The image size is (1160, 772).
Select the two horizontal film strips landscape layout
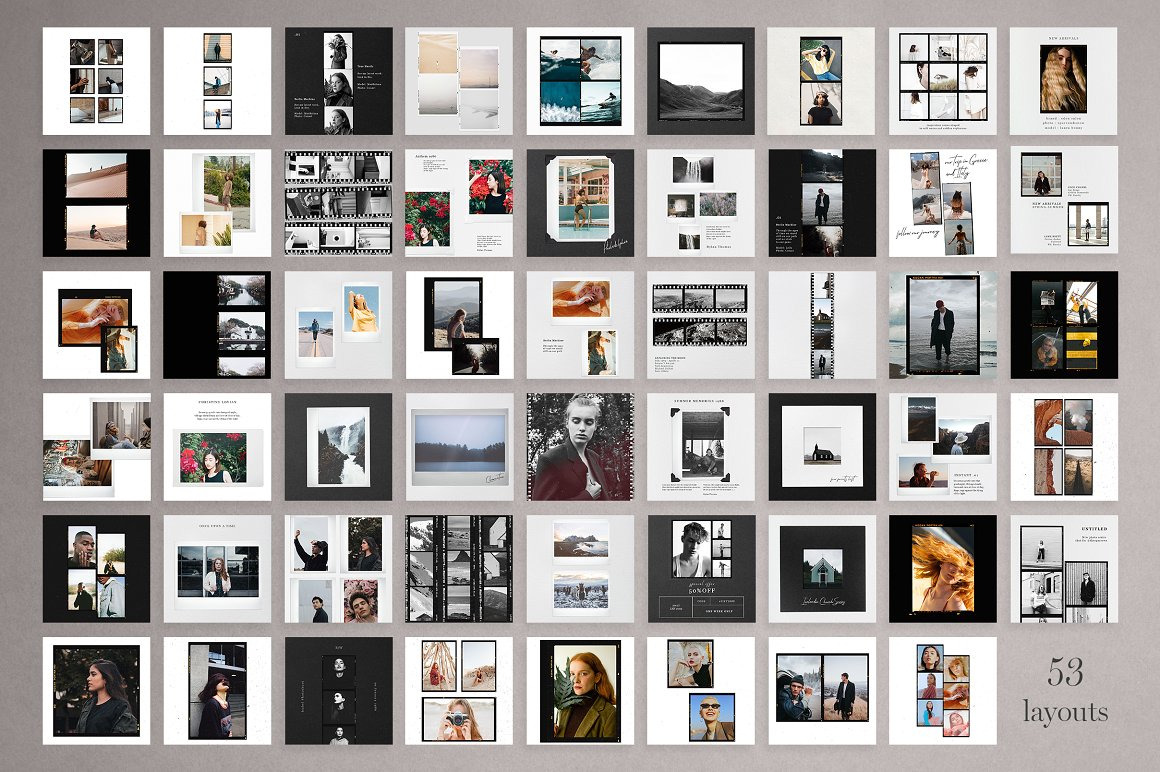[x=701, y=325]
